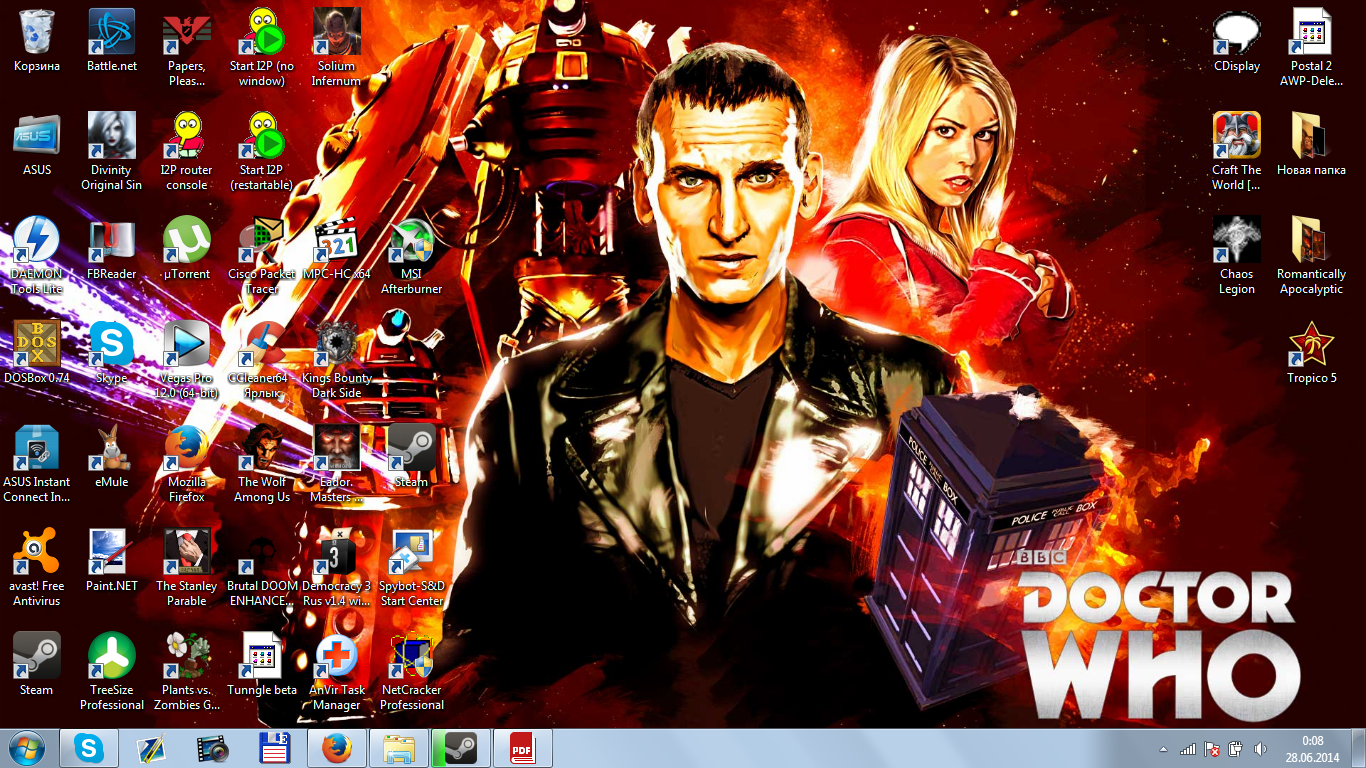
Task: Launch the MSI Afterburner desktop icon
Action: [x=412, y=256]
